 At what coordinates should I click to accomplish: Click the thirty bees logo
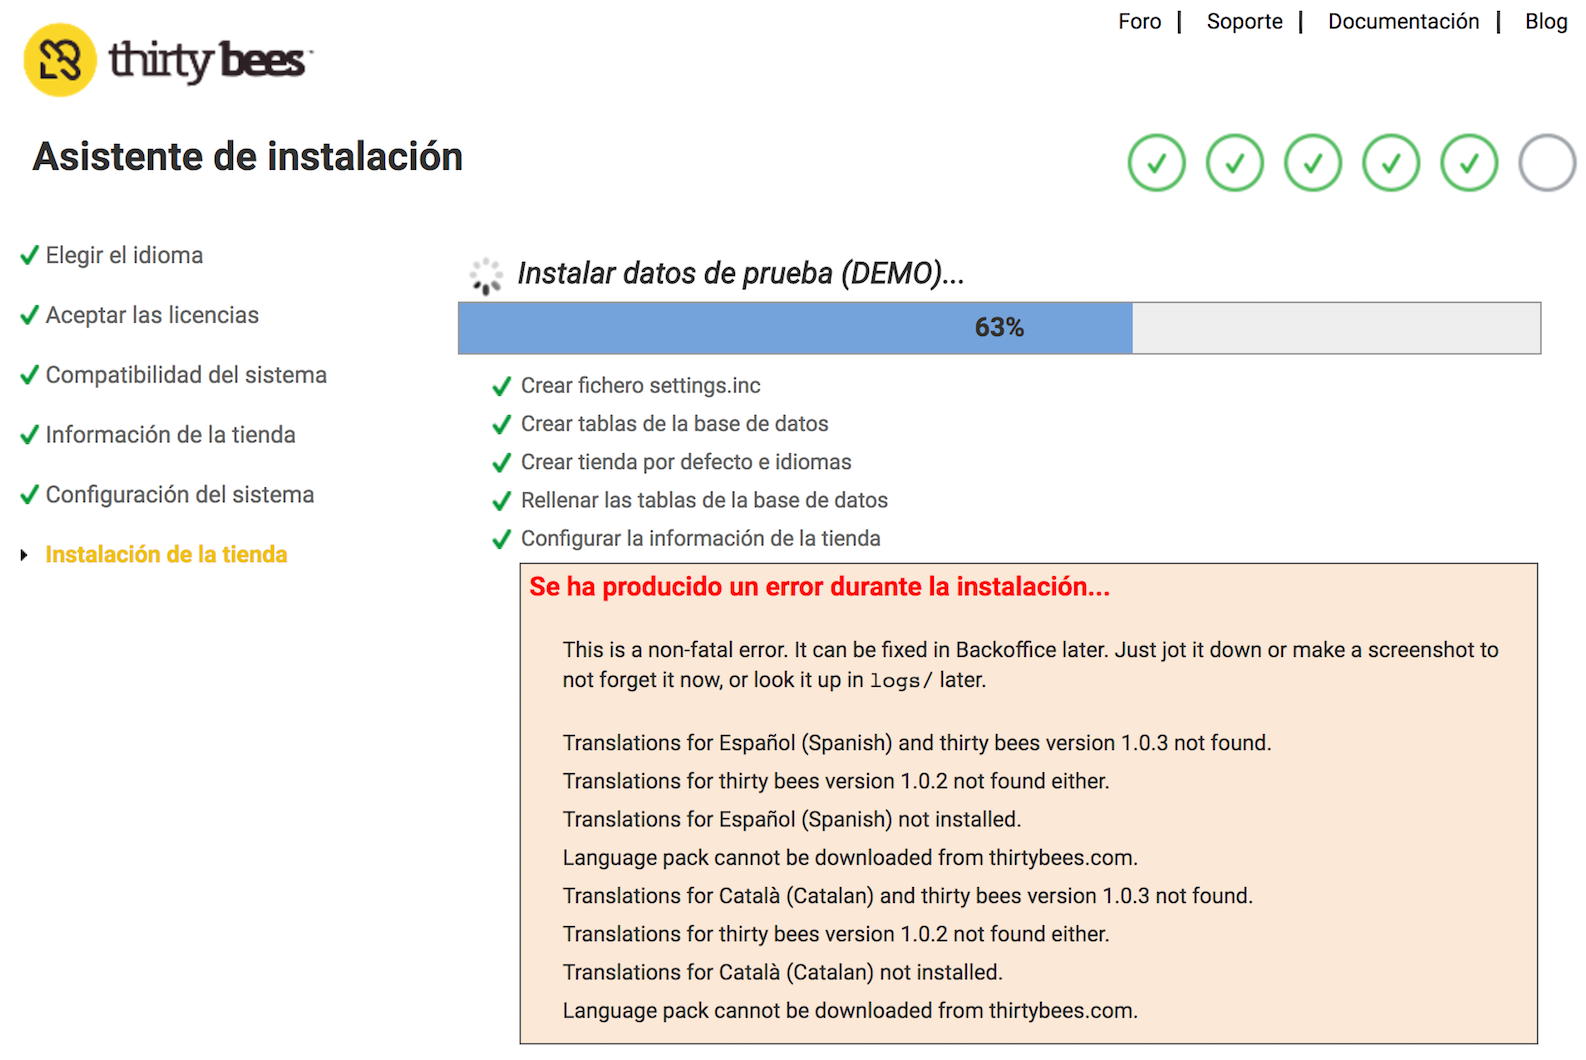pyautogui.click(x=167, y=60)
